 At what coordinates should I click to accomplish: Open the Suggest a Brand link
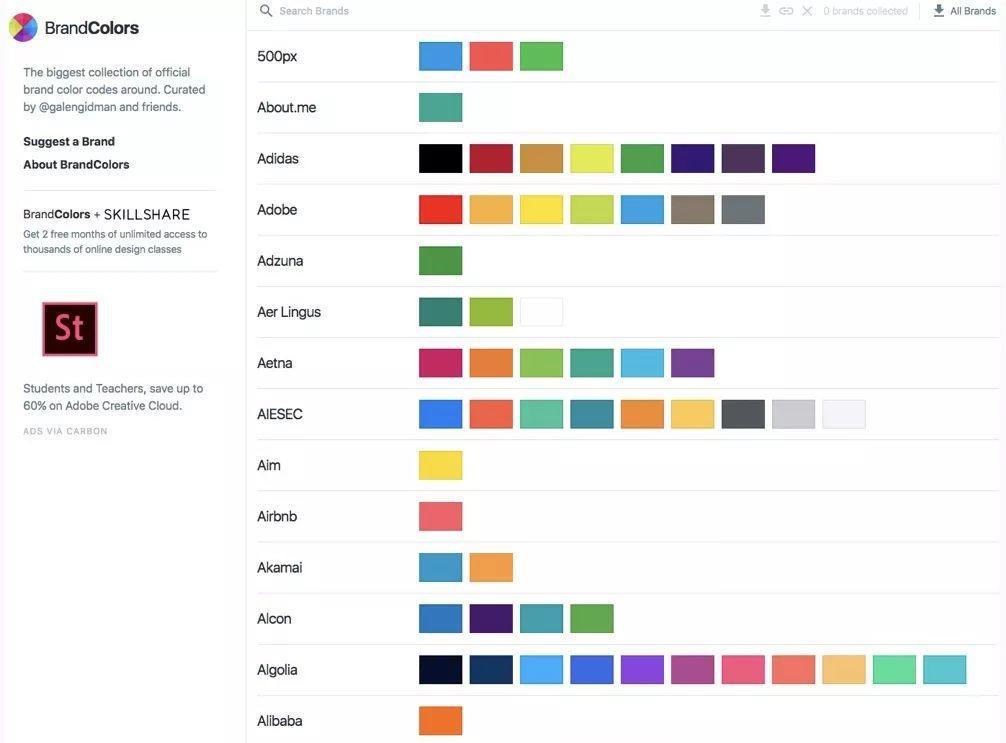pyautogui.click(x=69, y=142)
